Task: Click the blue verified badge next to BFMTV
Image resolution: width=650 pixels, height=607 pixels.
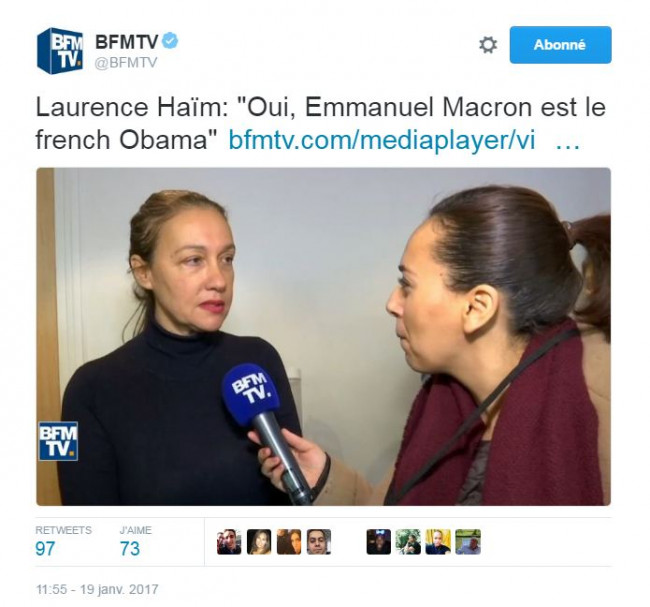Action: point(170,41)
